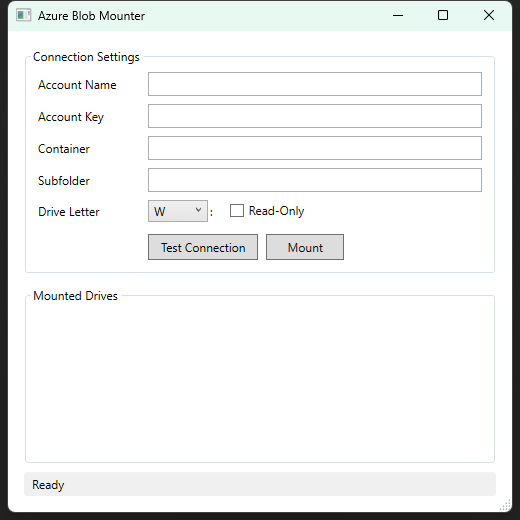Open the Drive Letter dropdown showing W

pyautogui.click(x=178, y=211)
